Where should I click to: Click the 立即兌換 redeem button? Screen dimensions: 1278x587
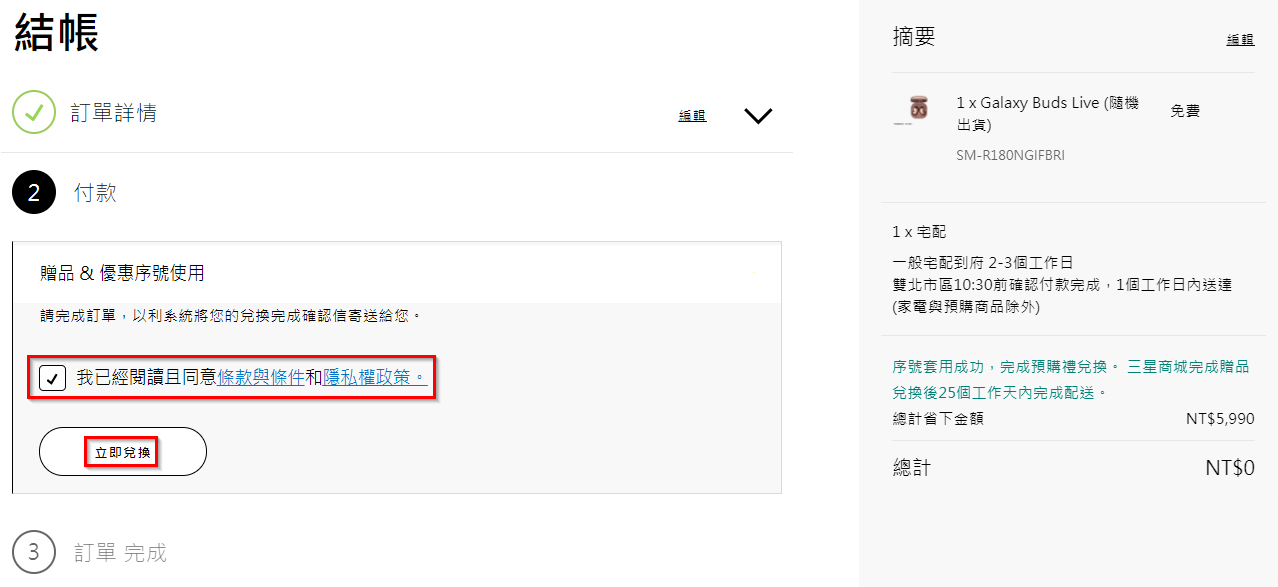[123, 452]
